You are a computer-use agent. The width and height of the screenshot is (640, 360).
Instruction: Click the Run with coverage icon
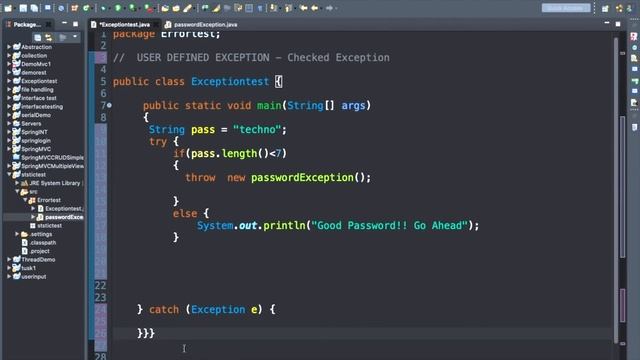pyautogui.click(x=132, y=8)
